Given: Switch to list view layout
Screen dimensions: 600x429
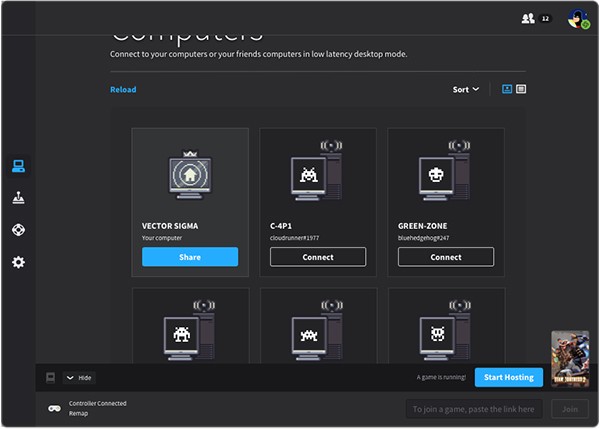Looking at the screenshot, I should point(521,89).
